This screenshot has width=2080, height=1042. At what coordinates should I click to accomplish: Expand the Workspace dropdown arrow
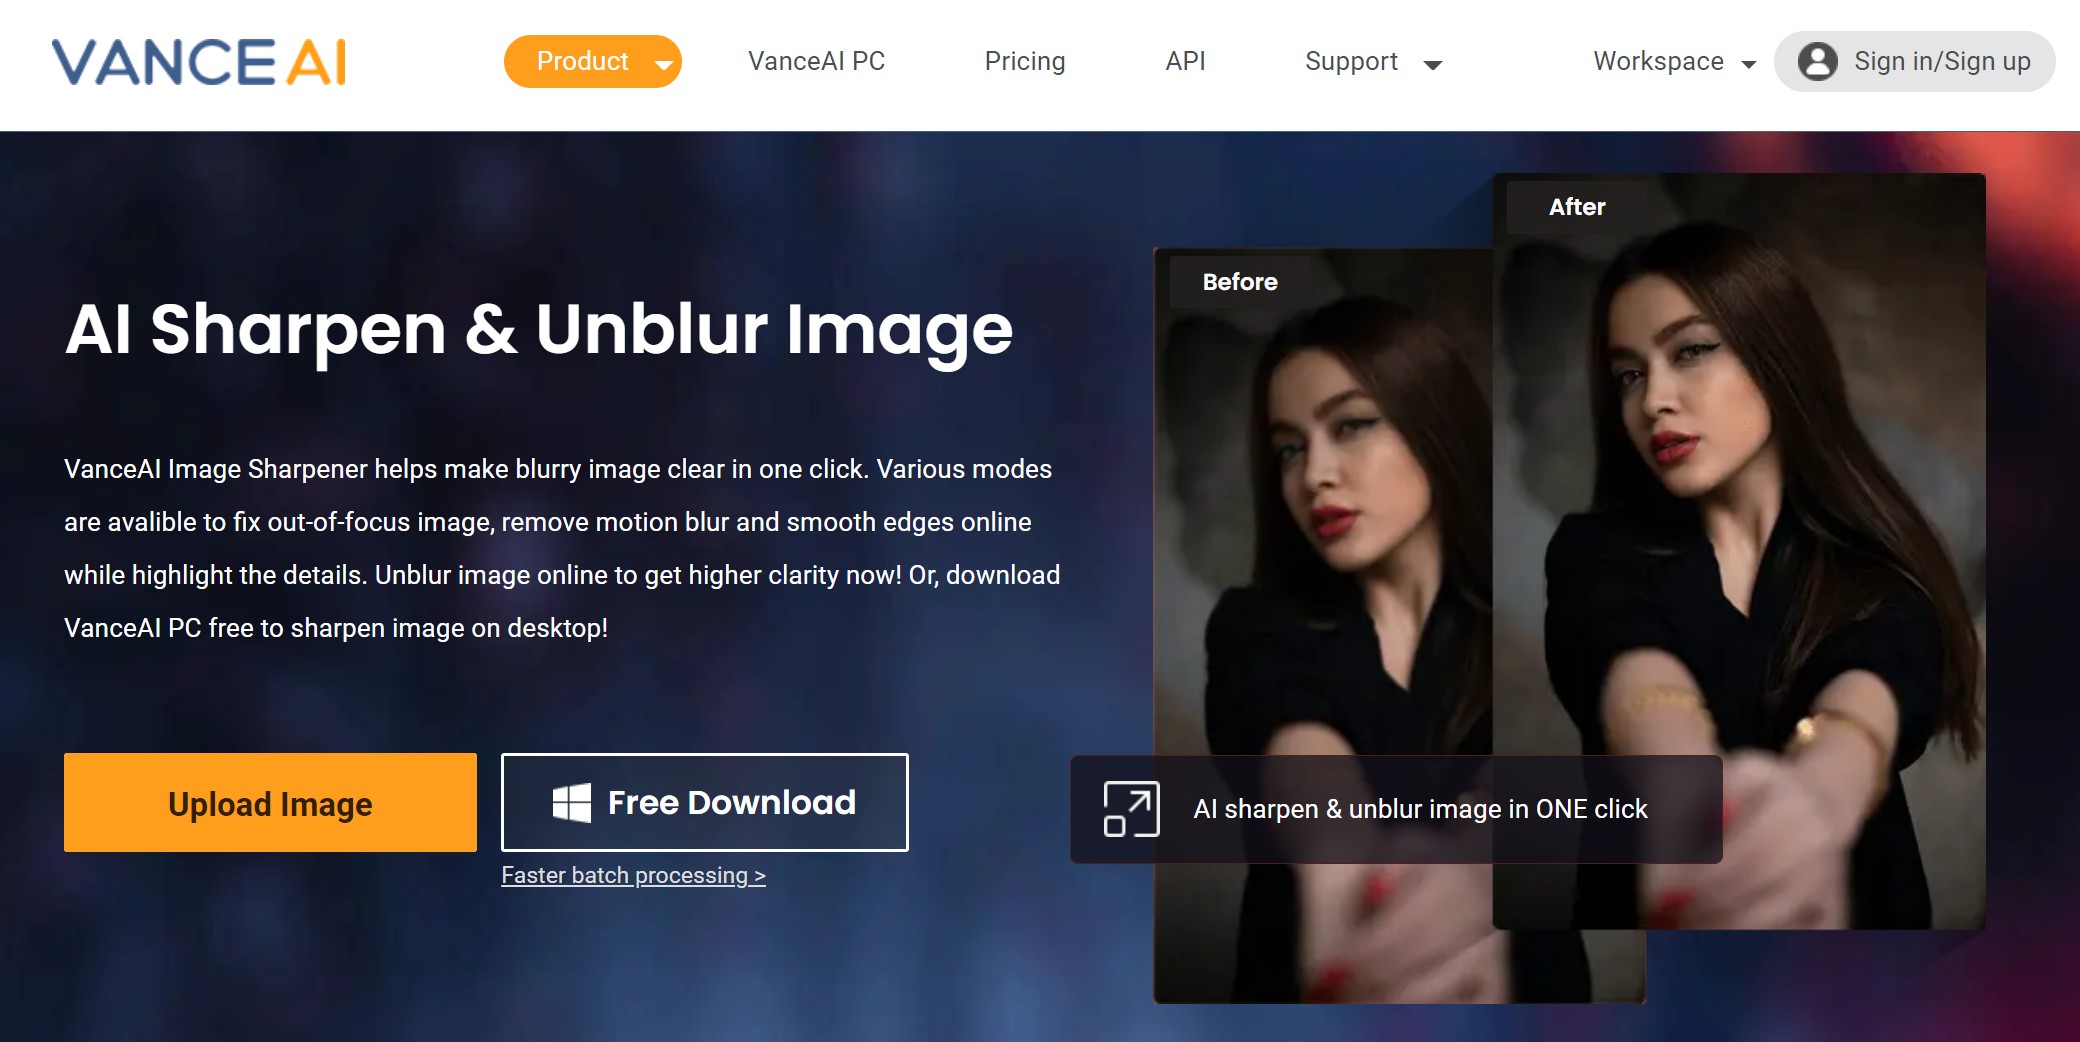pyautogui.click(x=1748, y=65)
